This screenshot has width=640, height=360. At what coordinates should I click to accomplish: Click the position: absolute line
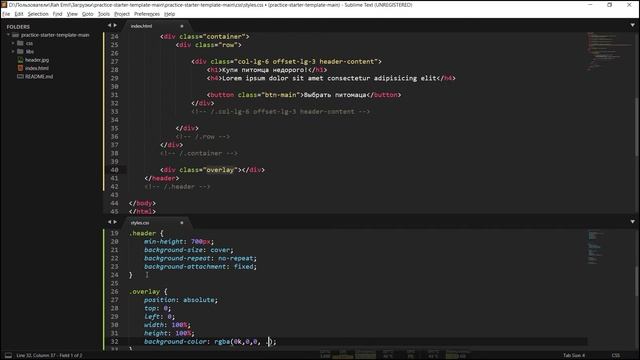pyautogui.click(x=181, y=300)
